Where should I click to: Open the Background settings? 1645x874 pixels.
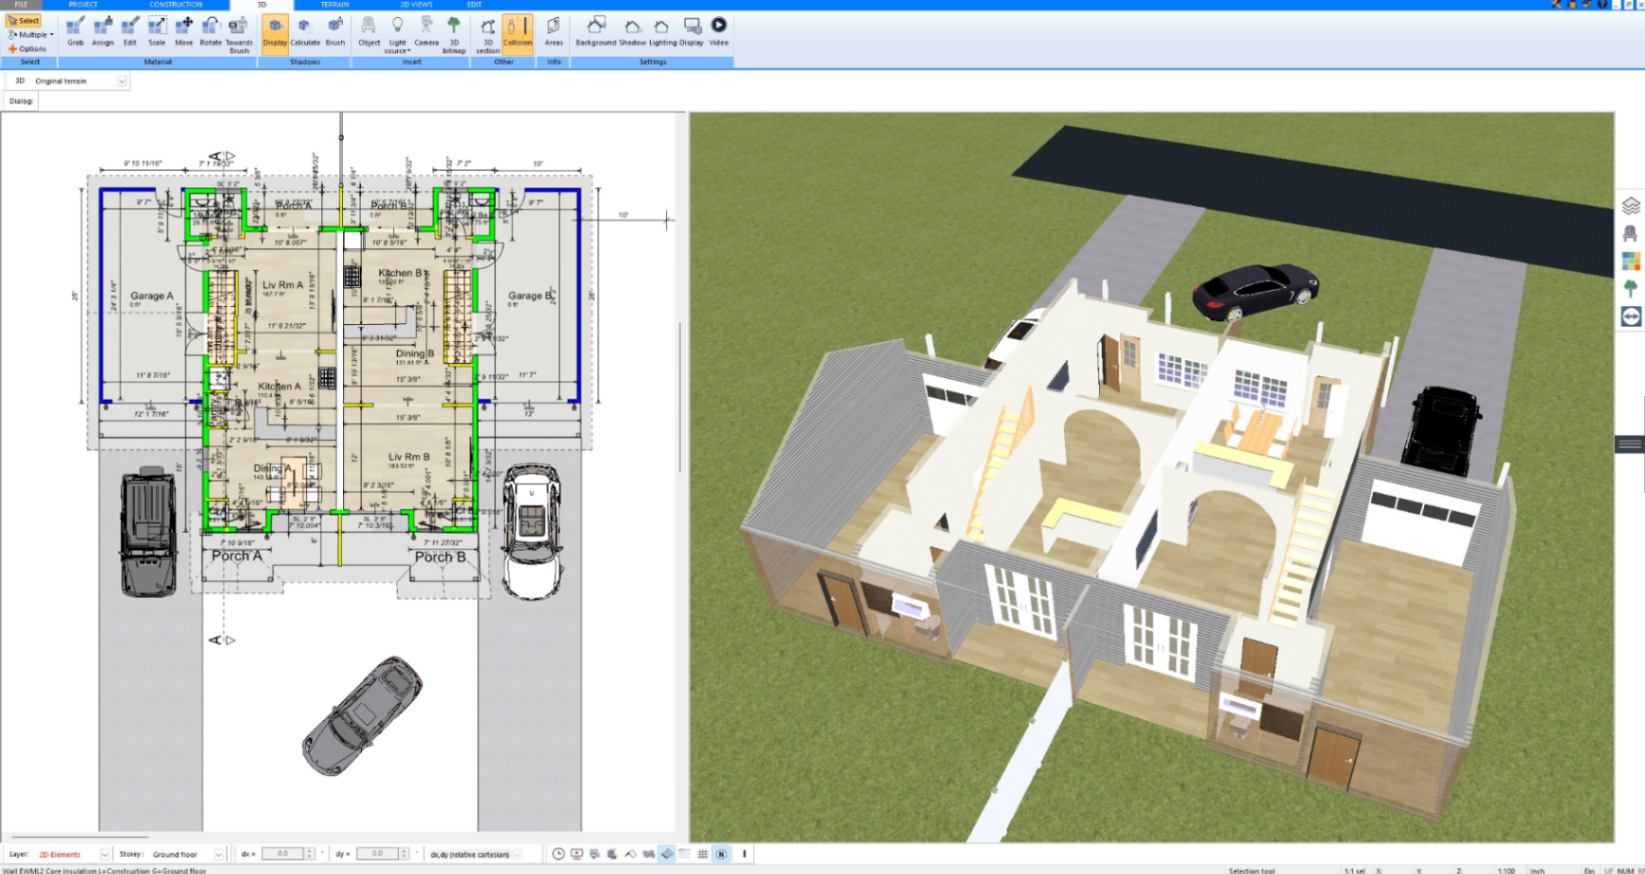596,32
